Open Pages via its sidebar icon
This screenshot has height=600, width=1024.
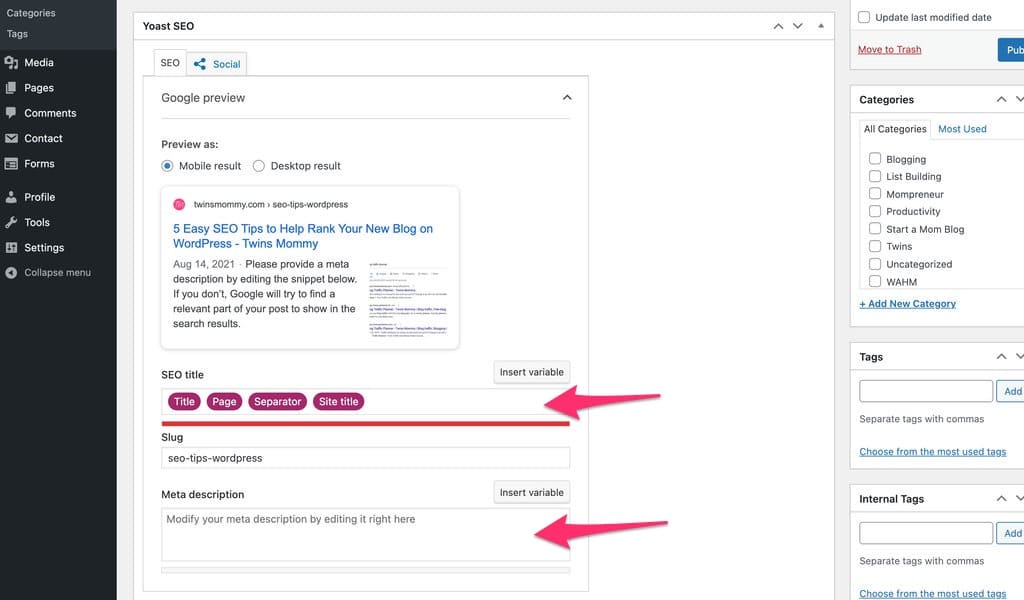(11, 88)
